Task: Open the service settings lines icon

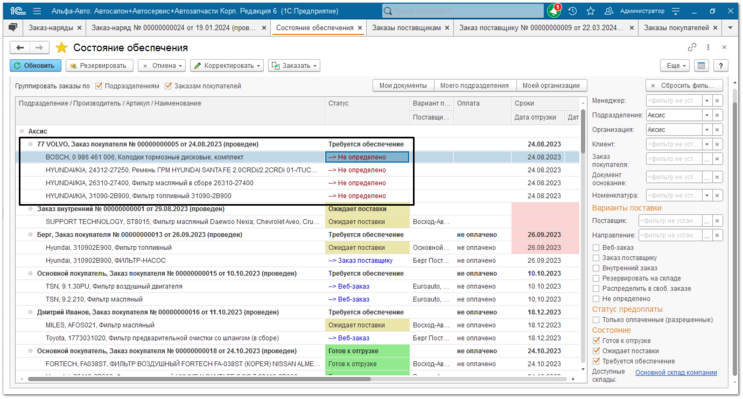Action: click(x=676, y=11)
